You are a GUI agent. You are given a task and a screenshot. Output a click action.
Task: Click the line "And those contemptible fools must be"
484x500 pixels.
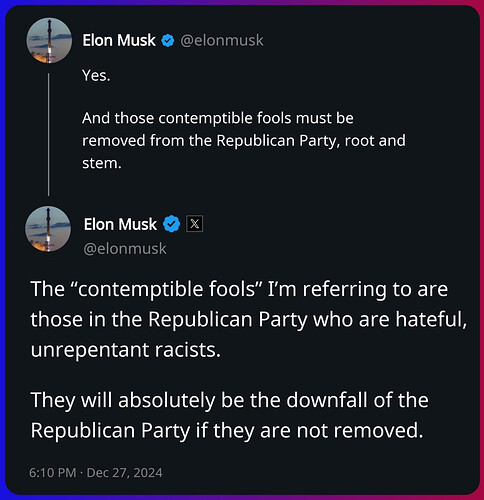point(218,118)
